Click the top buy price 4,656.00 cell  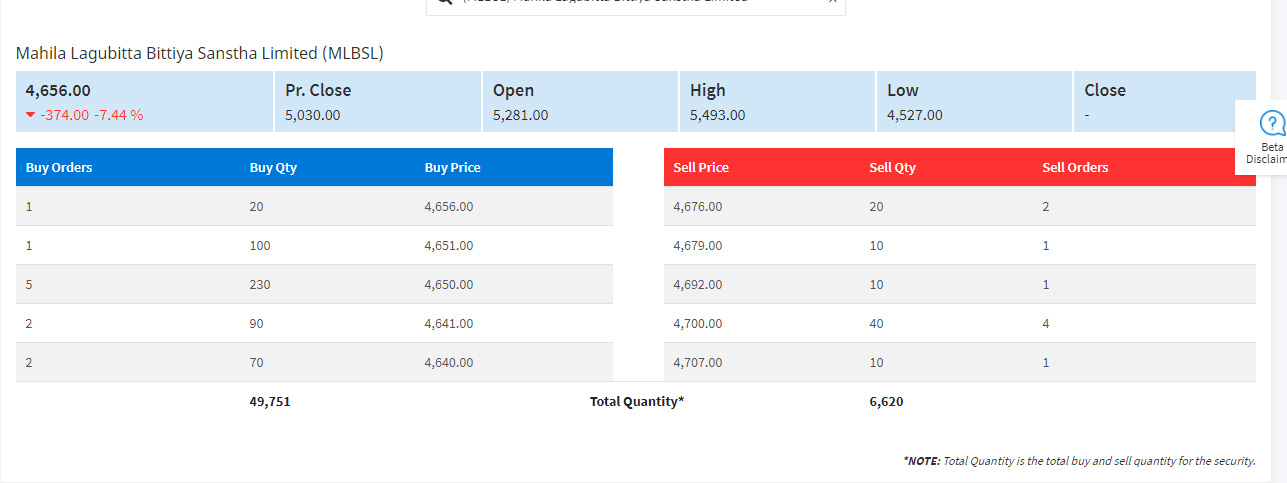click(449, 207)
